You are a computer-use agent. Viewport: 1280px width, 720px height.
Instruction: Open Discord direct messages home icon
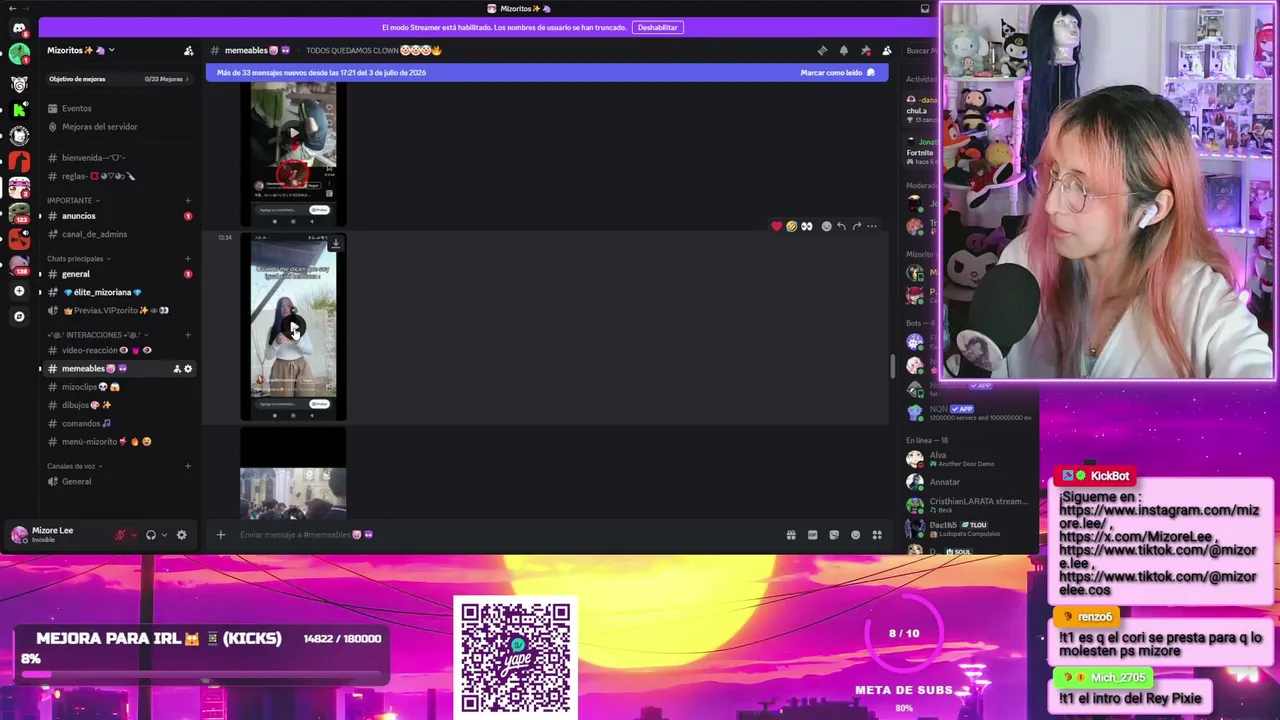(x=19, y=28)
